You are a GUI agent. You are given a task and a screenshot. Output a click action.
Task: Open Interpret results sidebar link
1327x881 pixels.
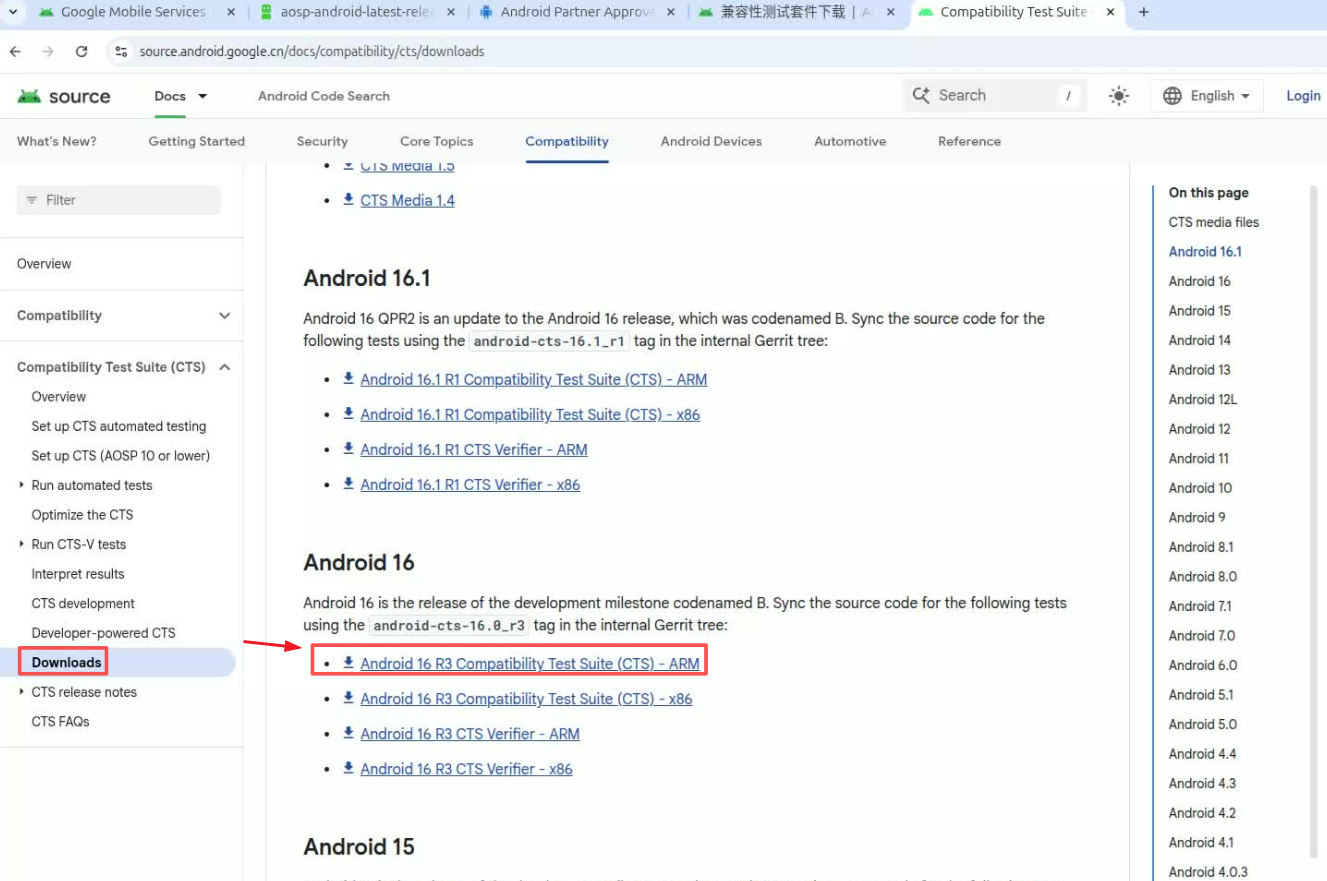(78, 574)
